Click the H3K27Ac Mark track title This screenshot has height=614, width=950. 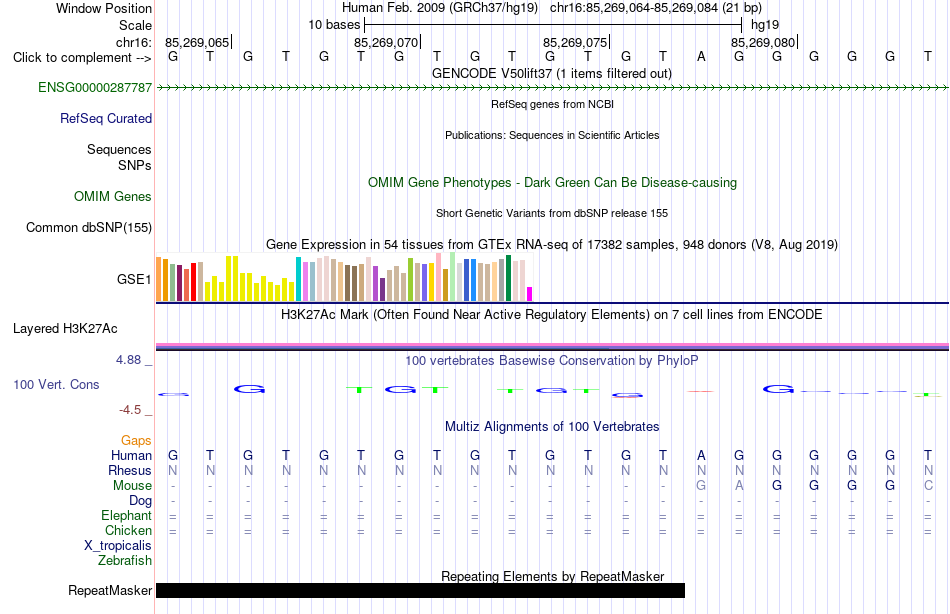tap(552, 315)
